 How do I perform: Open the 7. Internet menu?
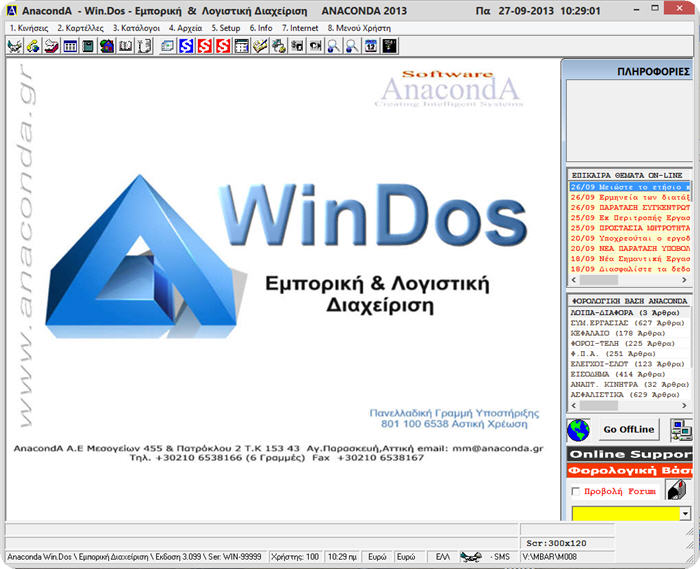300,28
